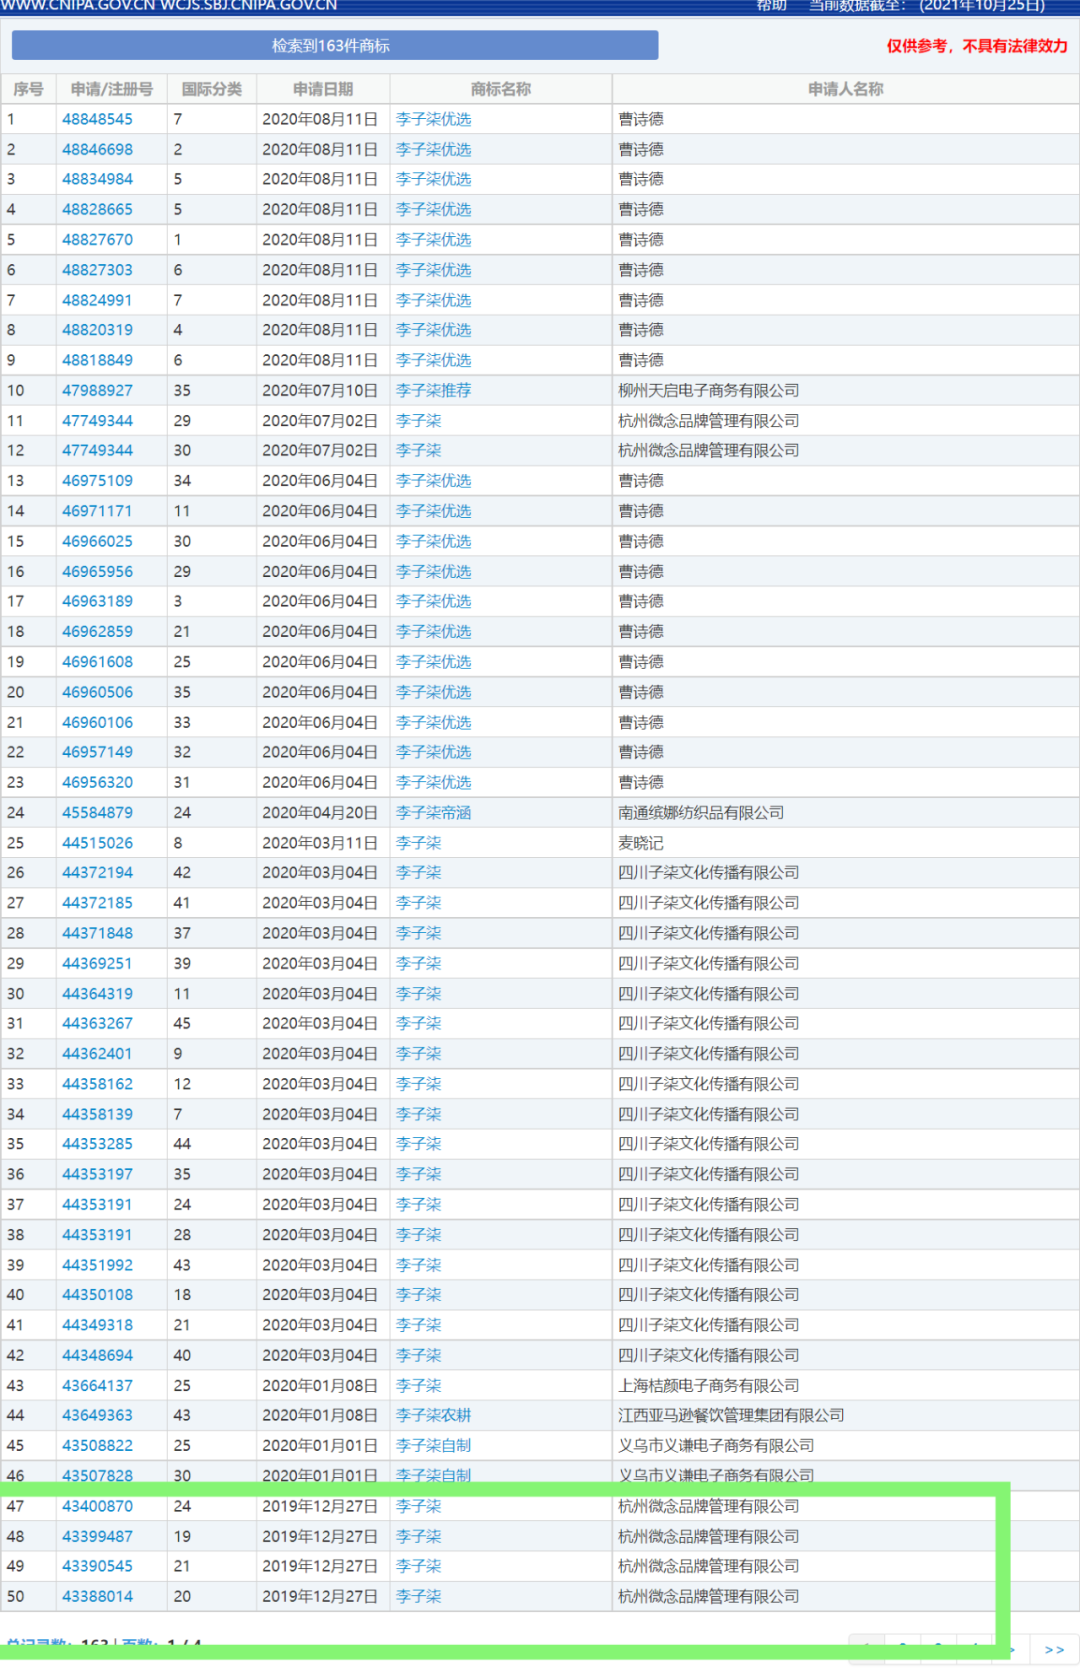This screenshot has width=1080, height=1672.
Task: Open 李子柒 trademark in row 25
Action: coord(418,843)
